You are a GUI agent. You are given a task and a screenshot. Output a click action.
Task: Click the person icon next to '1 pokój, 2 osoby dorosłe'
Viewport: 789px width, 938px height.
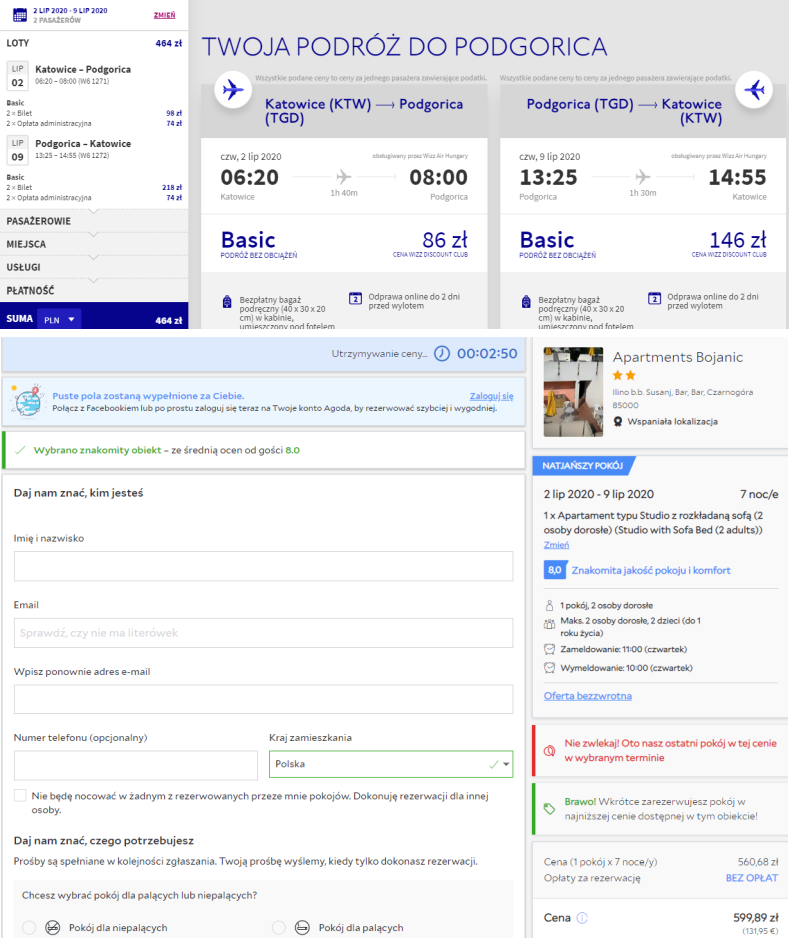[549, 605]
